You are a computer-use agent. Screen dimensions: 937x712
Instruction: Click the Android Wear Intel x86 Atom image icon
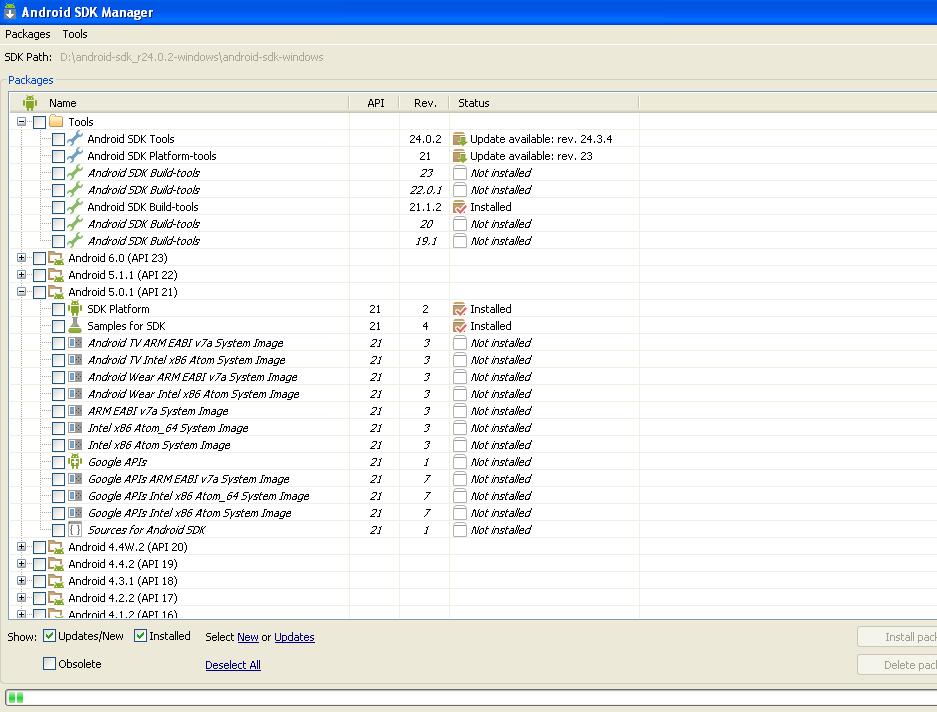point(75,394)
